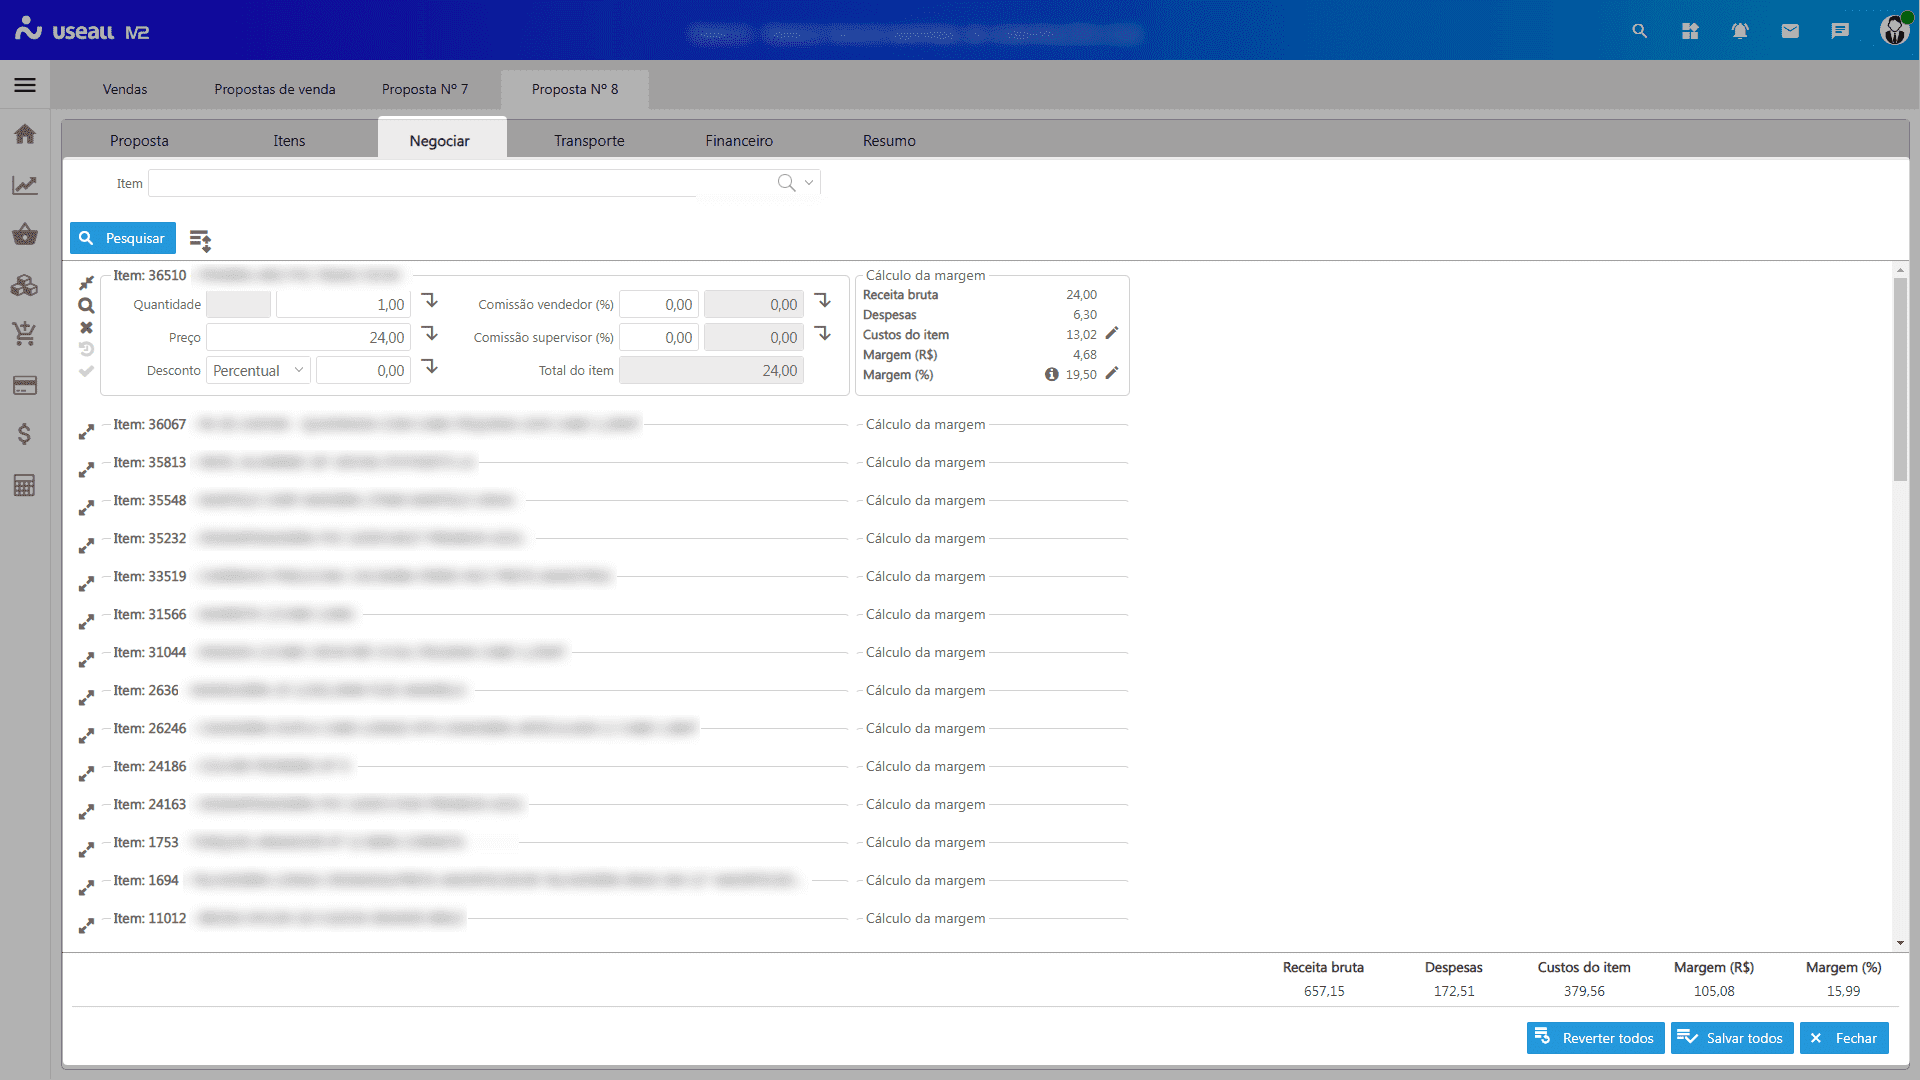
Task: Open shopping basket sidebar icon
Action: pyautogui.click(x=25, y=235)
